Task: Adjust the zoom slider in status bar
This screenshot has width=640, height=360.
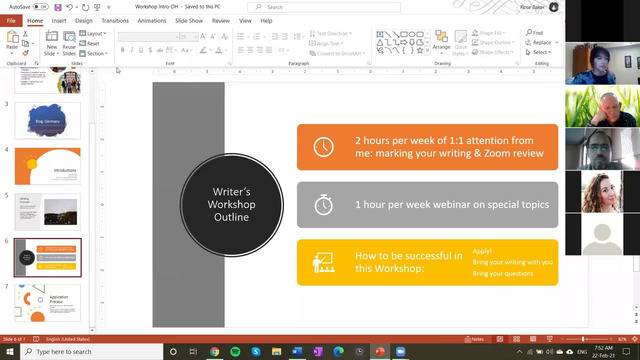Action: click(x=583, y=339)
